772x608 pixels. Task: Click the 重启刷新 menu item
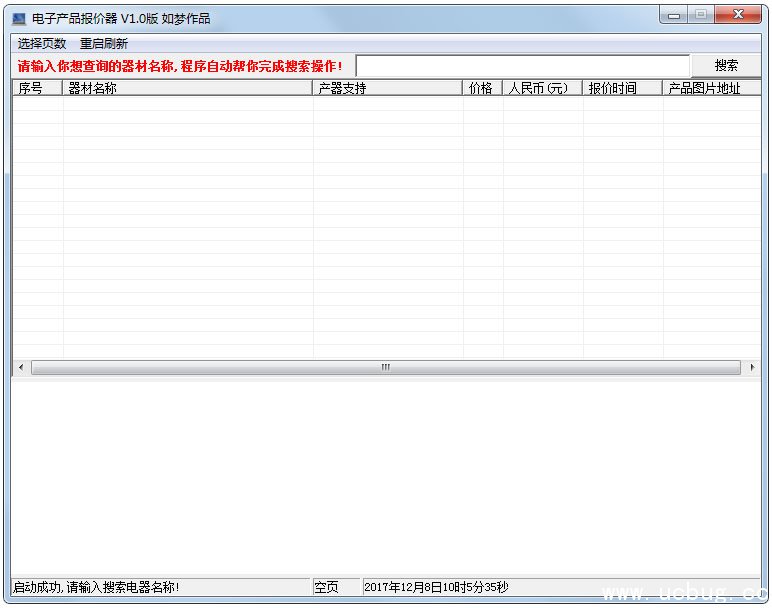tap(104, 44)
